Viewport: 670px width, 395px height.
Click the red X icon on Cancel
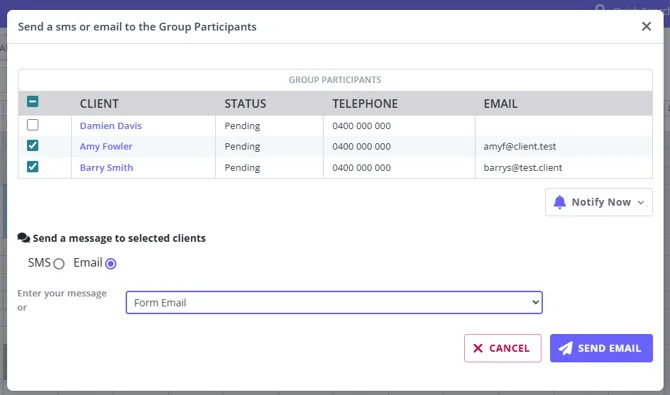tap(478, 348)
